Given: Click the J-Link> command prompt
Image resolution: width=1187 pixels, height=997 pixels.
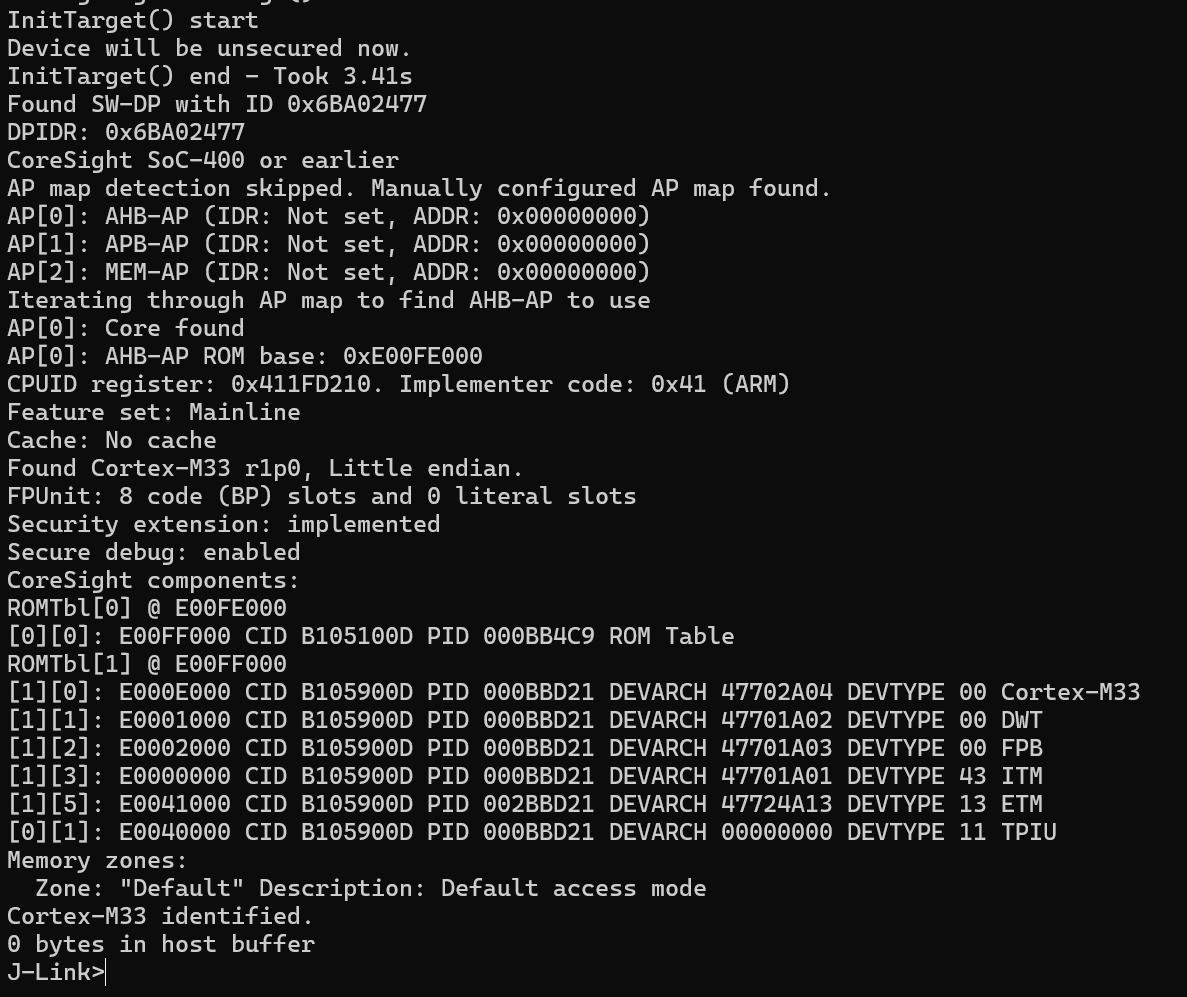Looking at the screenshot, I should [56, 972].
